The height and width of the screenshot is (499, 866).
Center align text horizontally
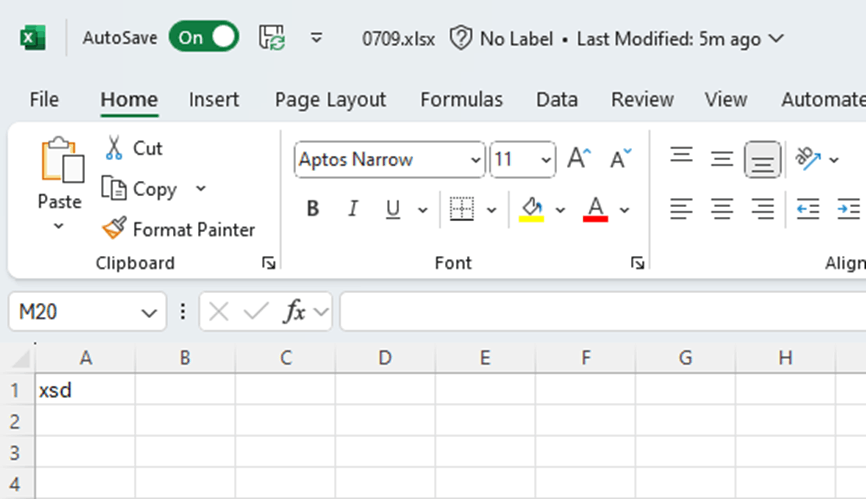click(x=722, y=209)
